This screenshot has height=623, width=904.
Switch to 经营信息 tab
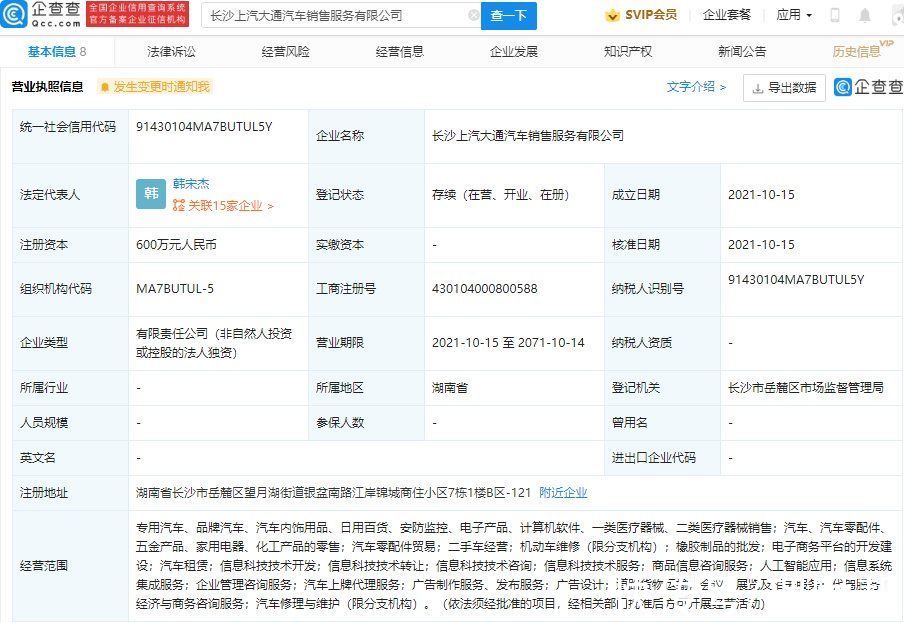pos(400,52)
